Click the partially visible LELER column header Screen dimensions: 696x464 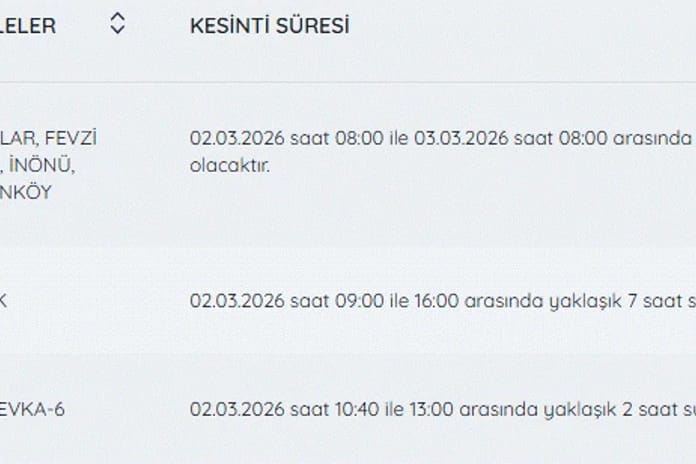click(28, 26)
